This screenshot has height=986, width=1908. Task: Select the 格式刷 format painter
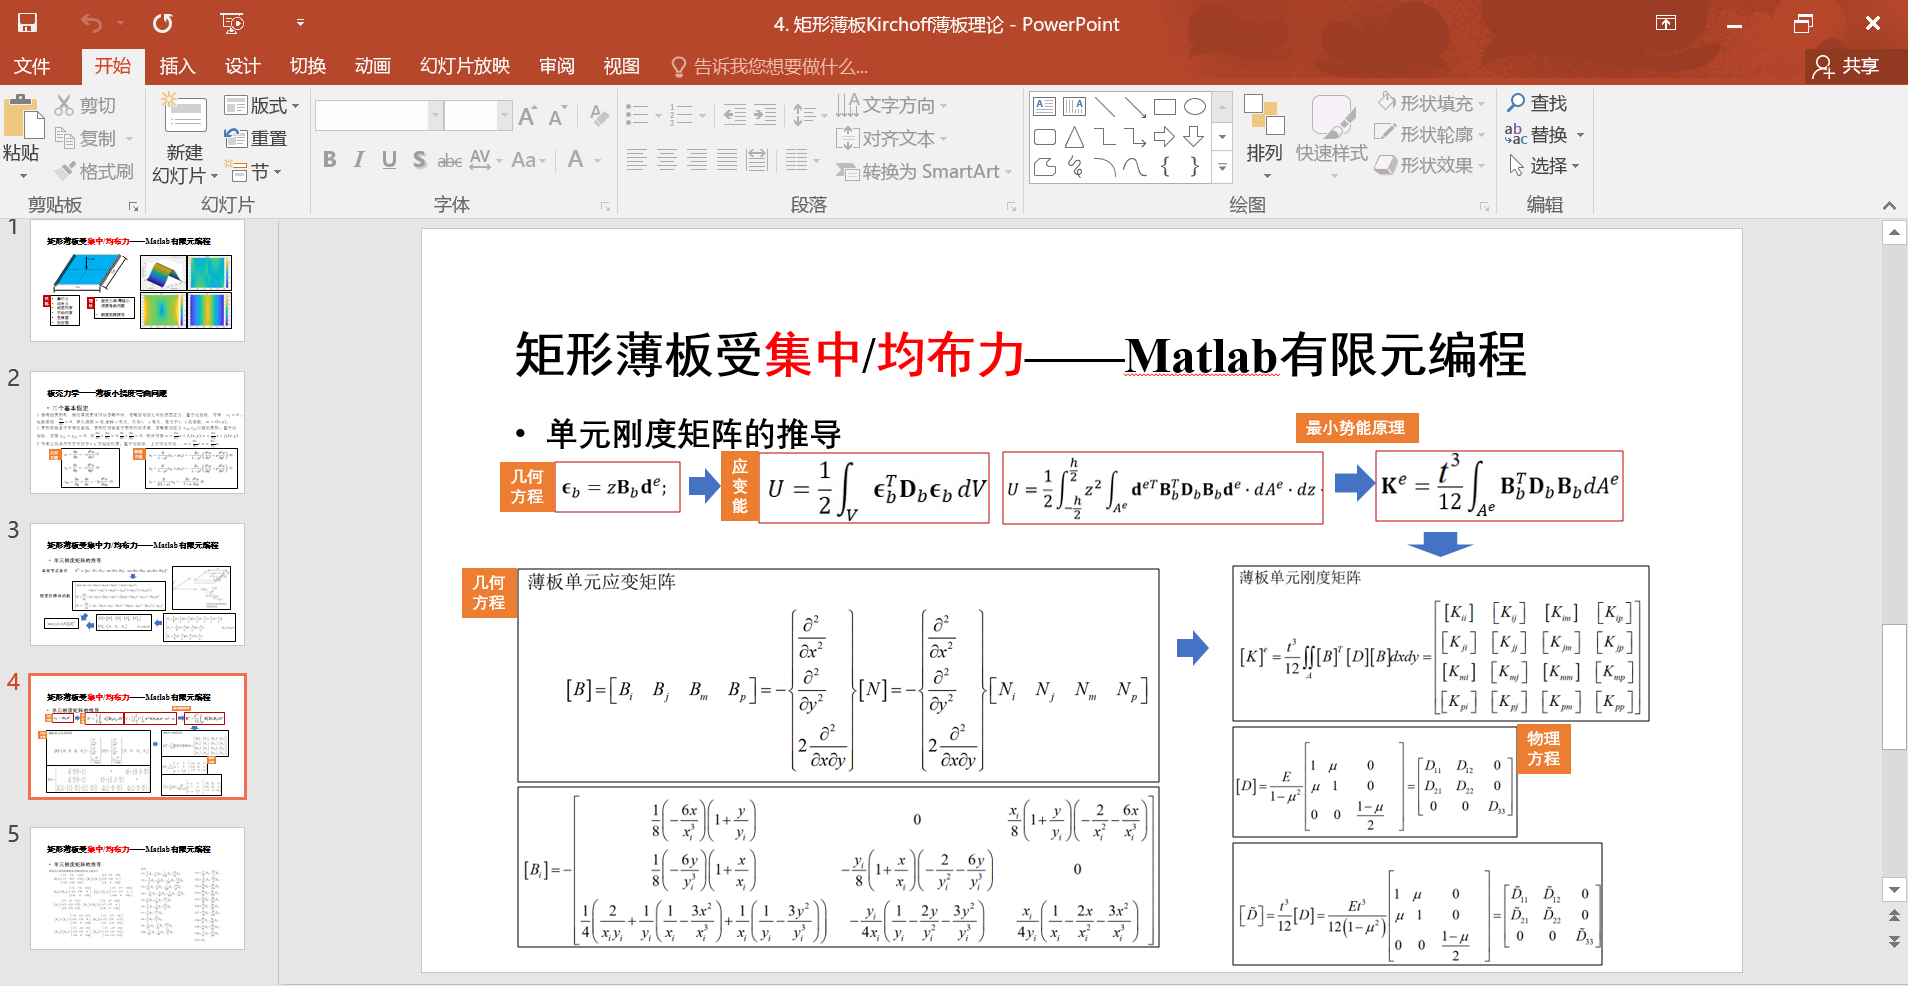point(94,171)
